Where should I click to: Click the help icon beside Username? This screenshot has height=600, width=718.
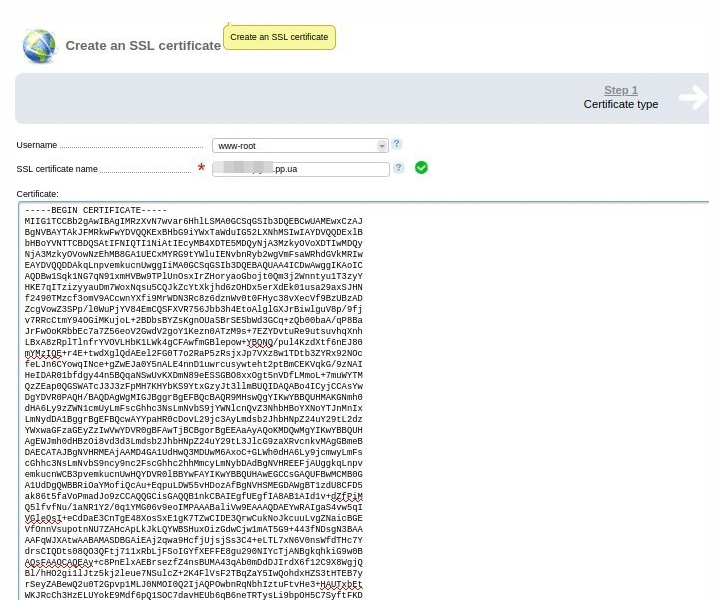click(x=397, y=145)
